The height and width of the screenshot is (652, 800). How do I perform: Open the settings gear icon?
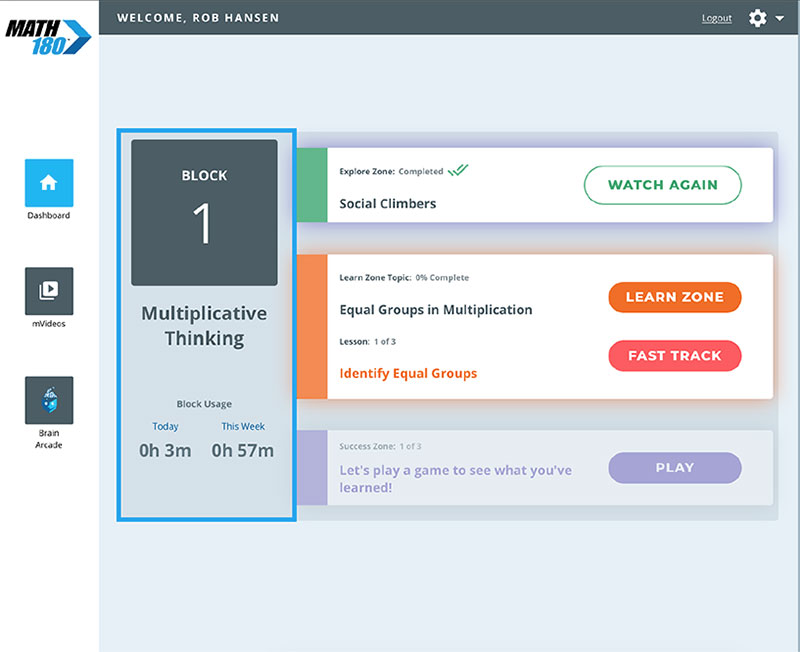[x=758, y=18]
